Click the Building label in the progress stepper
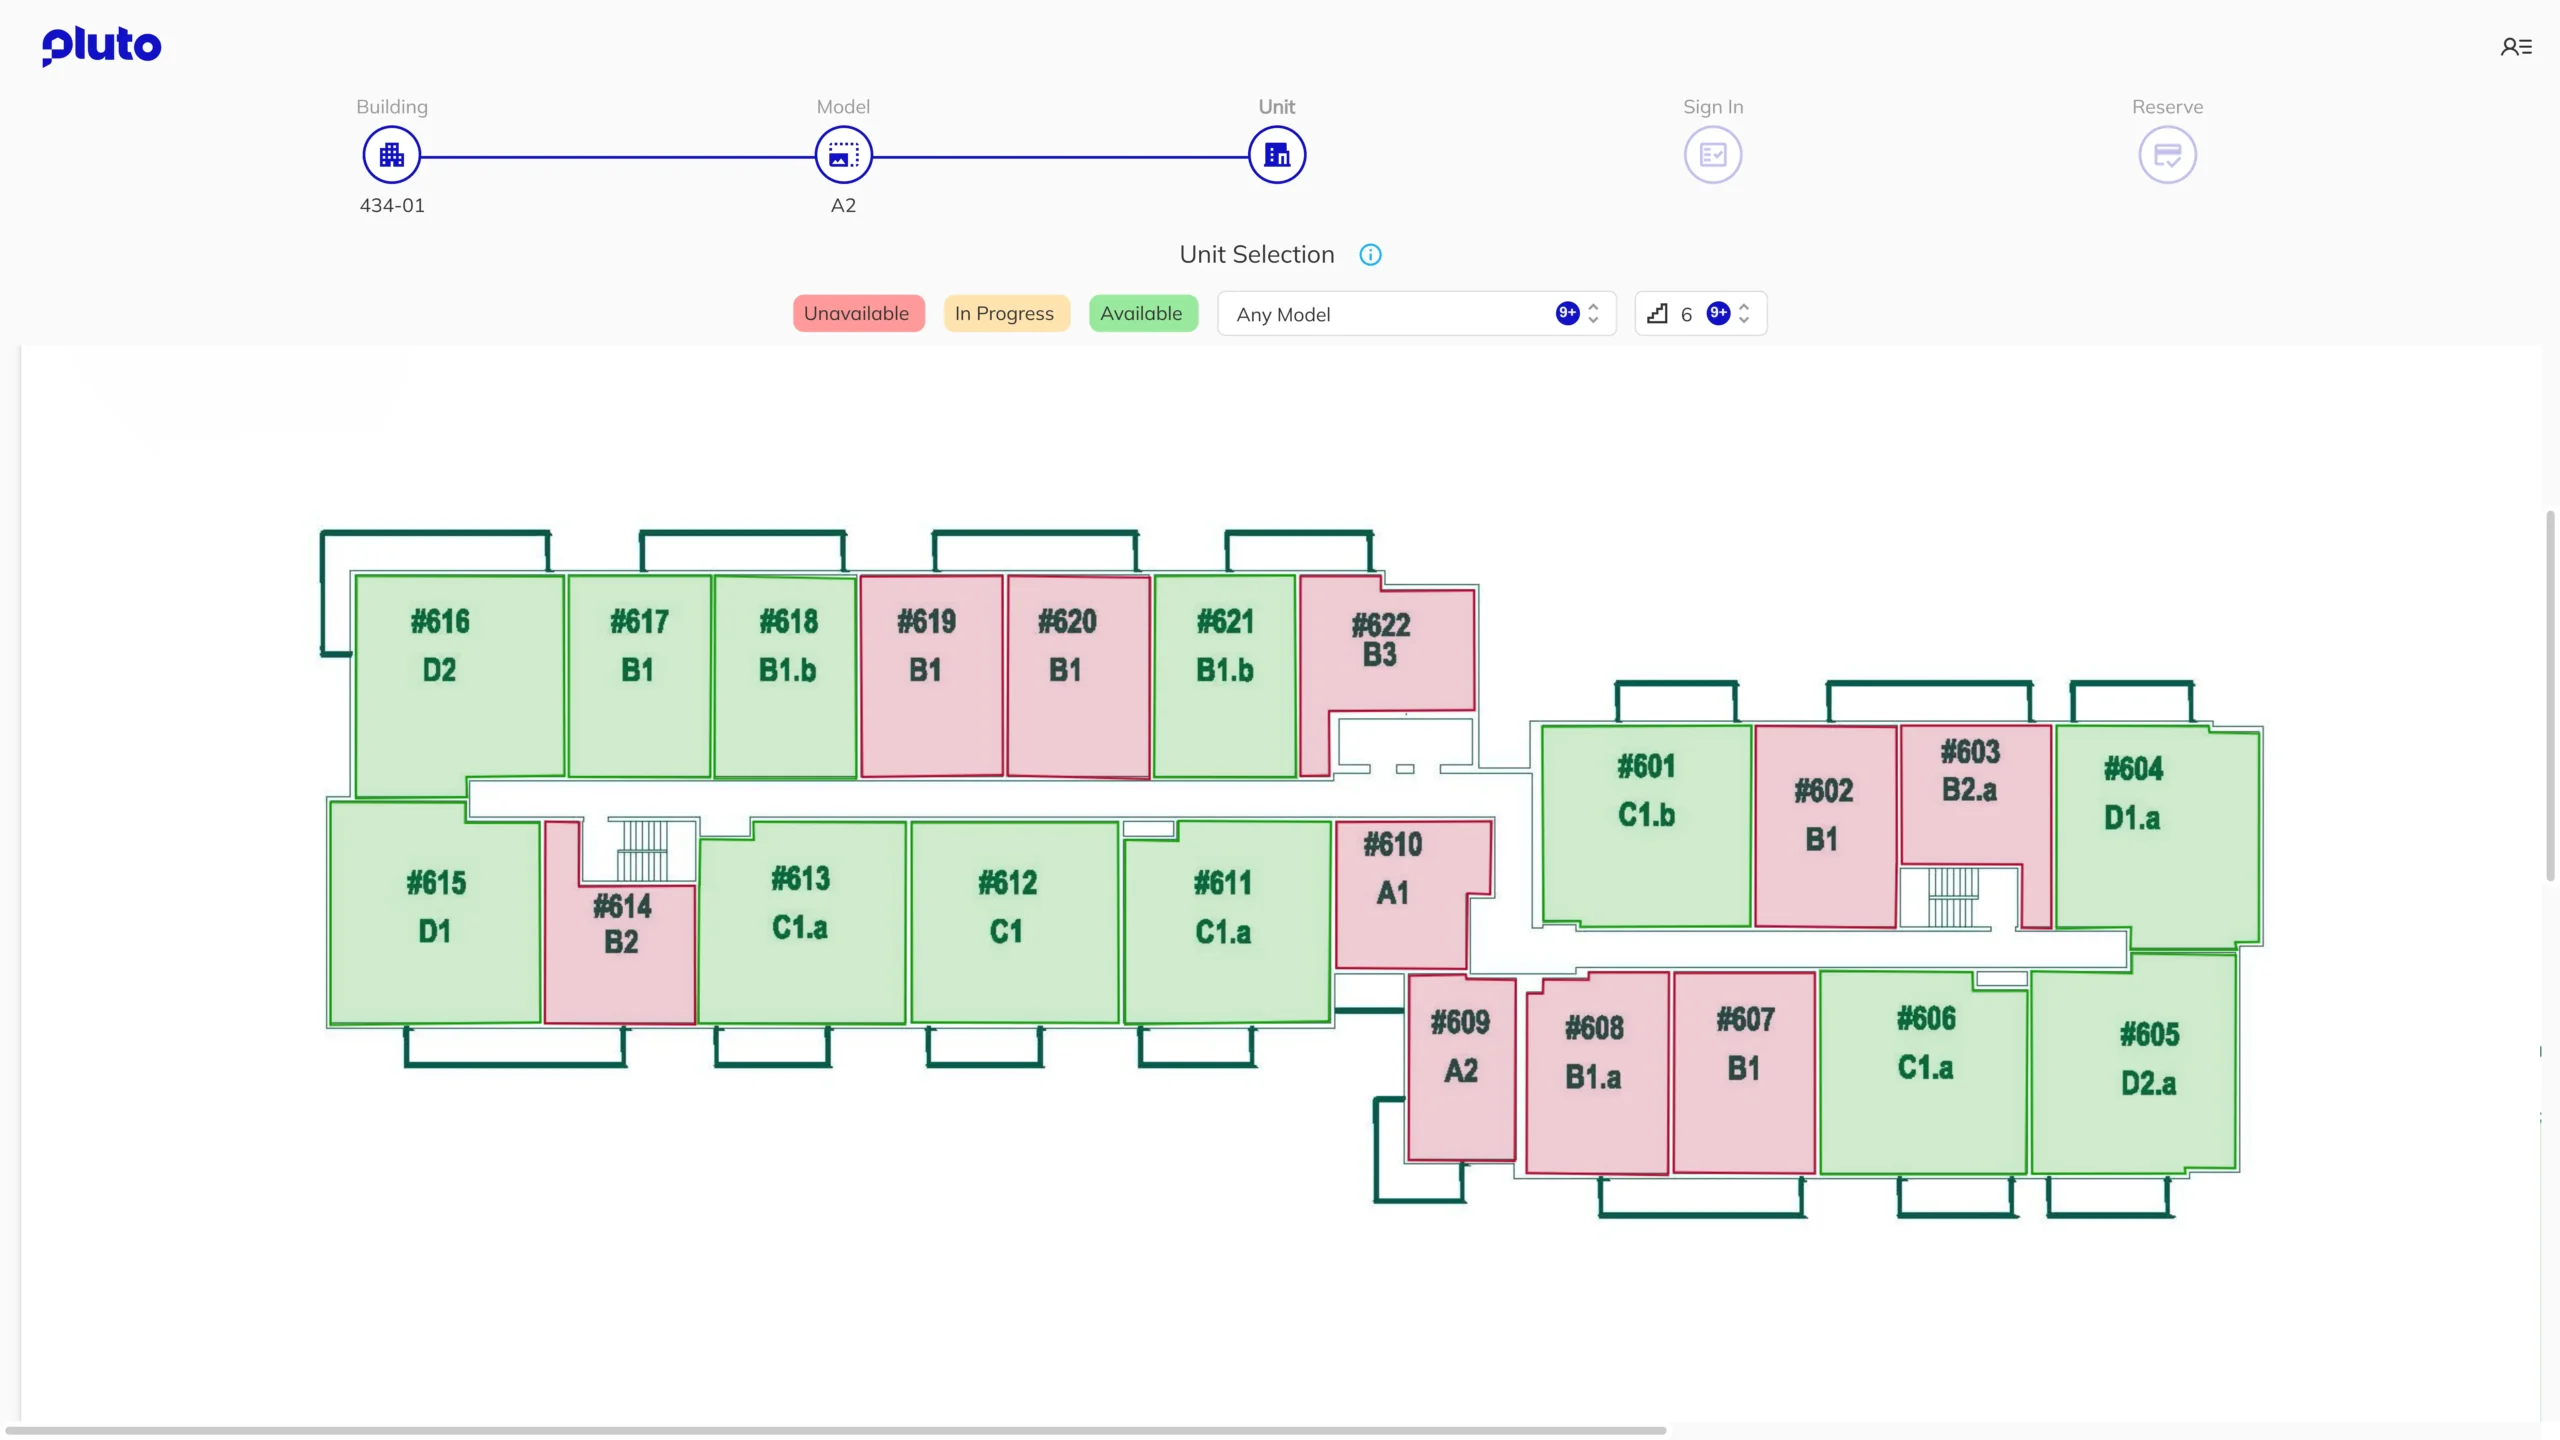 tap(391, 106)
